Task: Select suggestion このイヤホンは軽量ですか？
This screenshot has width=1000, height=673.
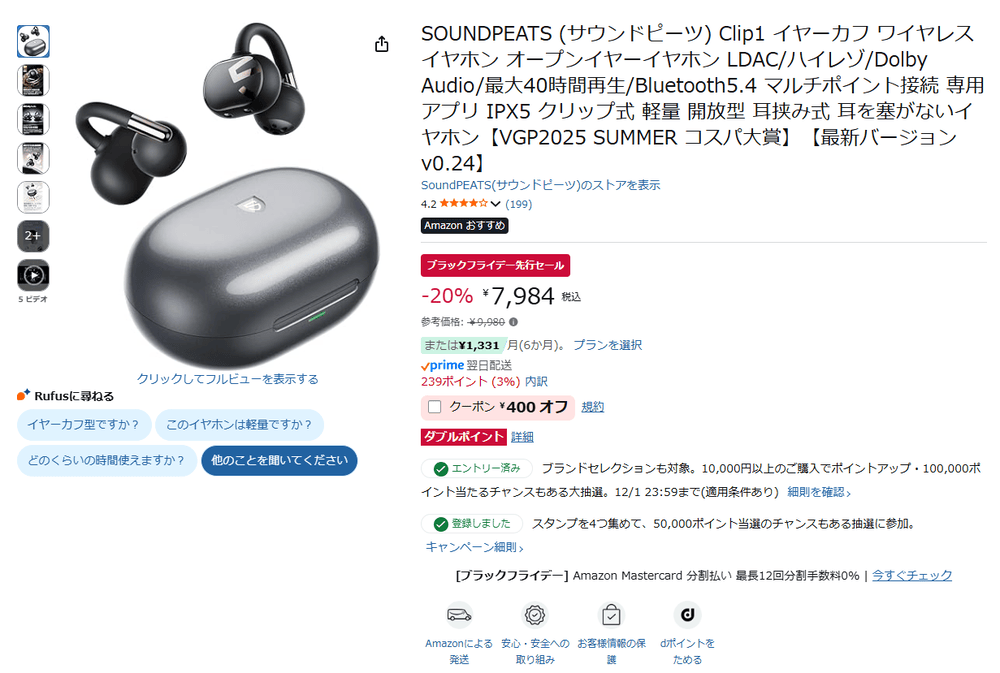Action: point(239,425)
